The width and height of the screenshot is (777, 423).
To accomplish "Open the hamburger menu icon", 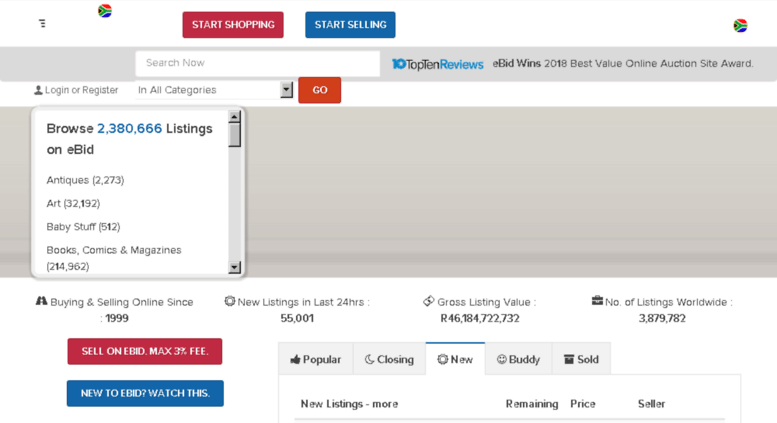I will point(43,23).
